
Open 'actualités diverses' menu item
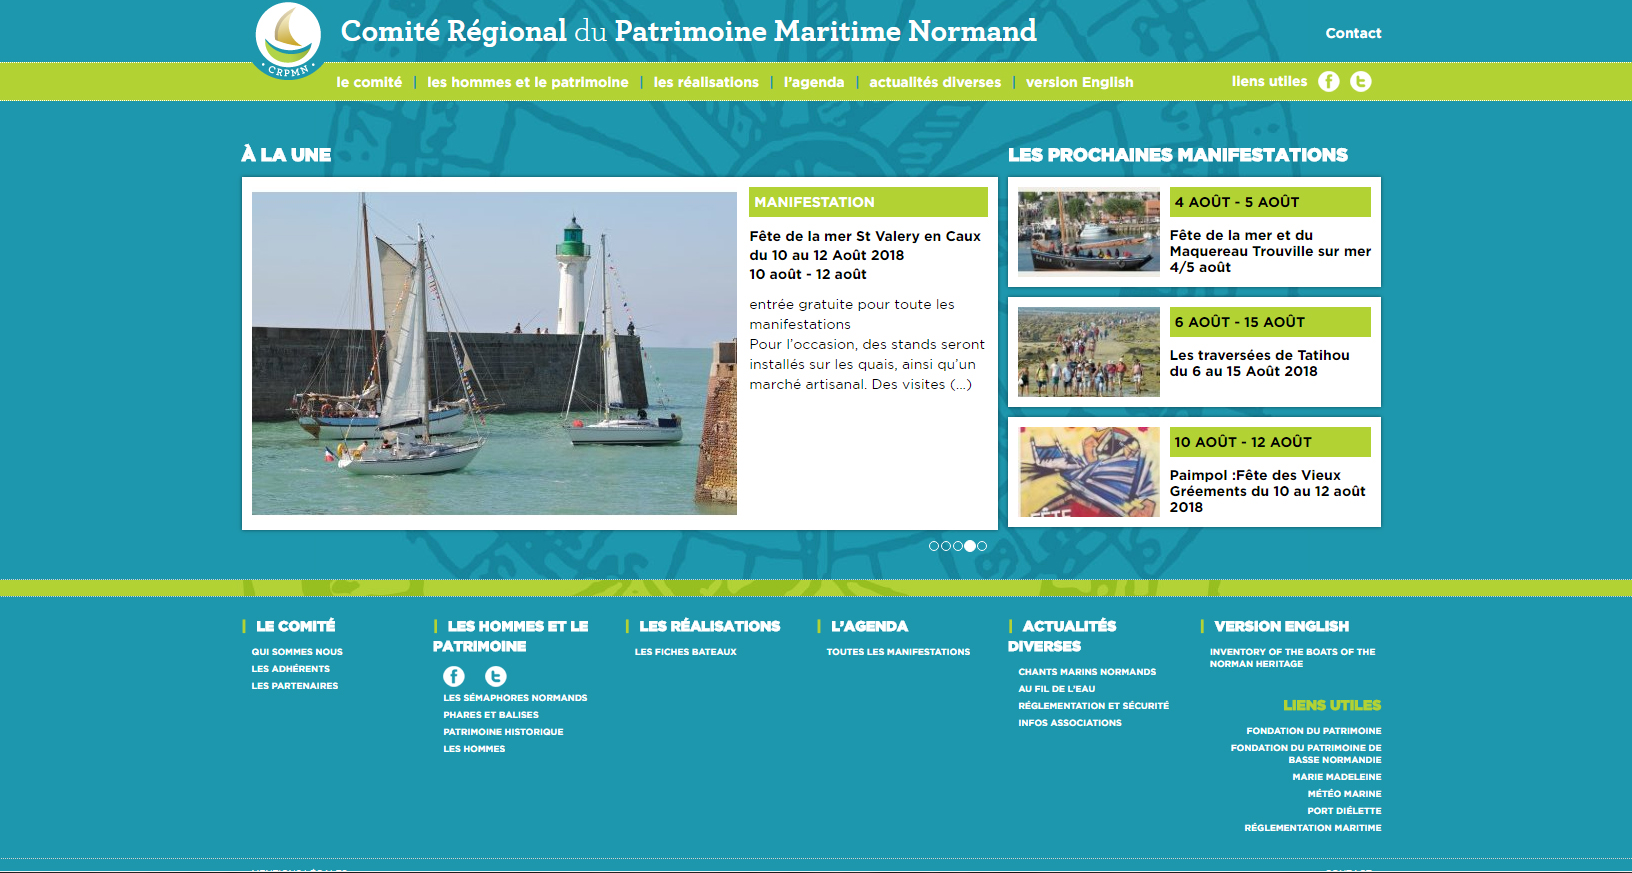935,82
